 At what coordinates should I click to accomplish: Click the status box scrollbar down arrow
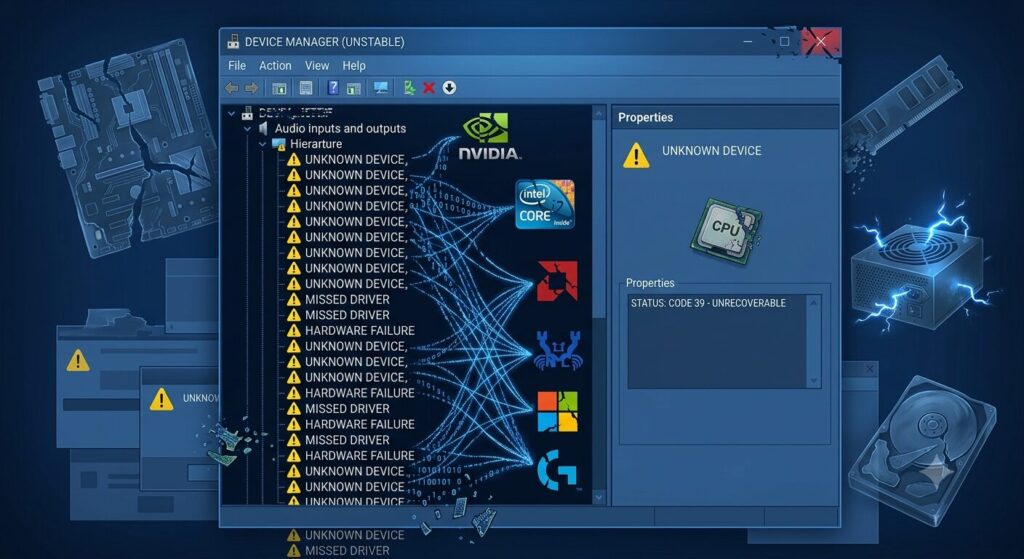[813, 381]
